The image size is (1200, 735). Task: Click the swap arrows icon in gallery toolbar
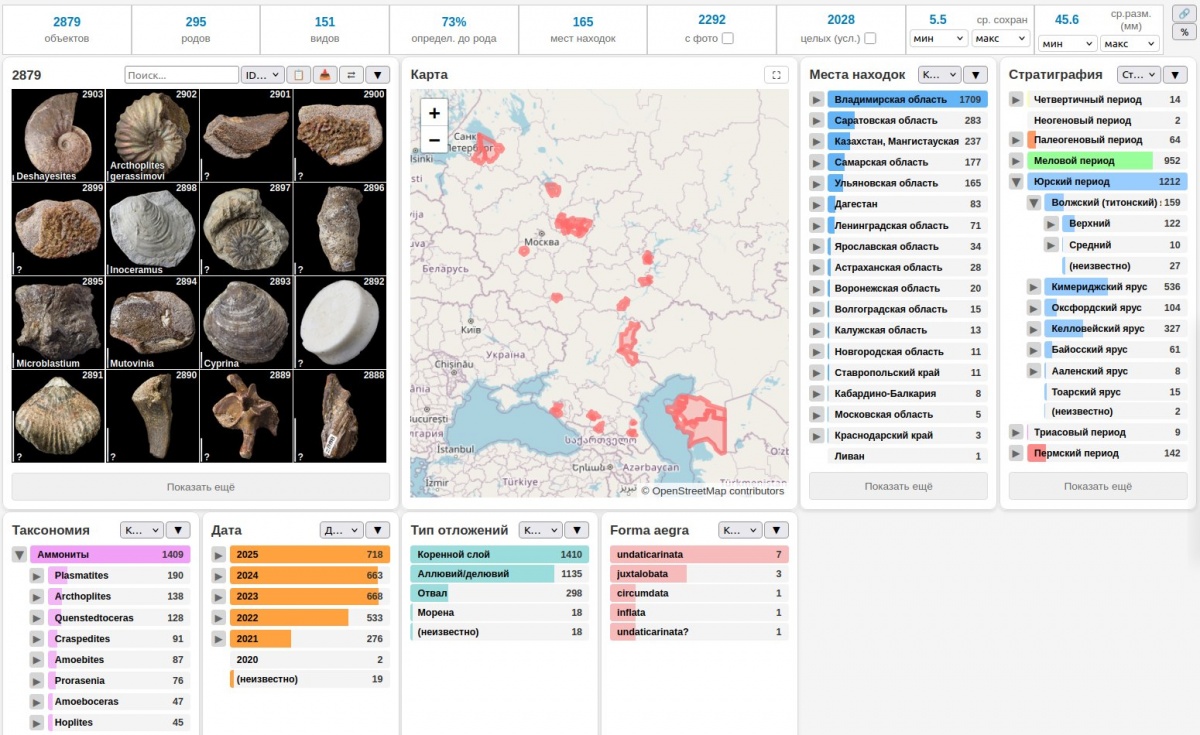351,75
